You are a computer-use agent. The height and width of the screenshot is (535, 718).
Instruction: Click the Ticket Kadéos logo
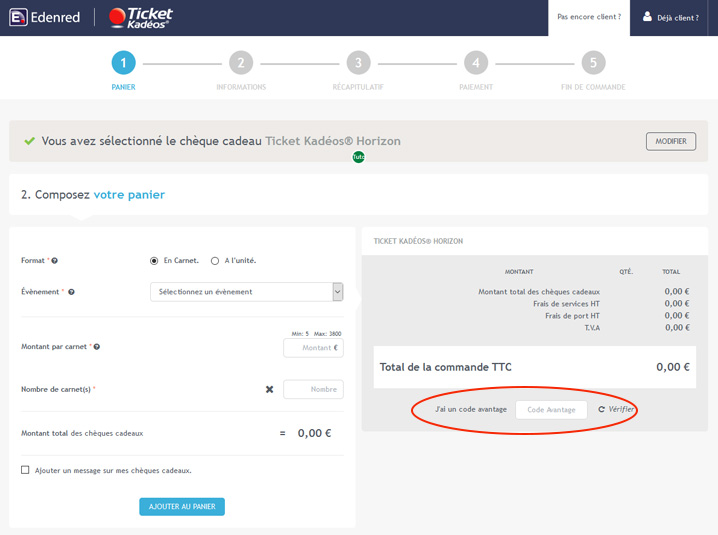[x=141, y=18]
